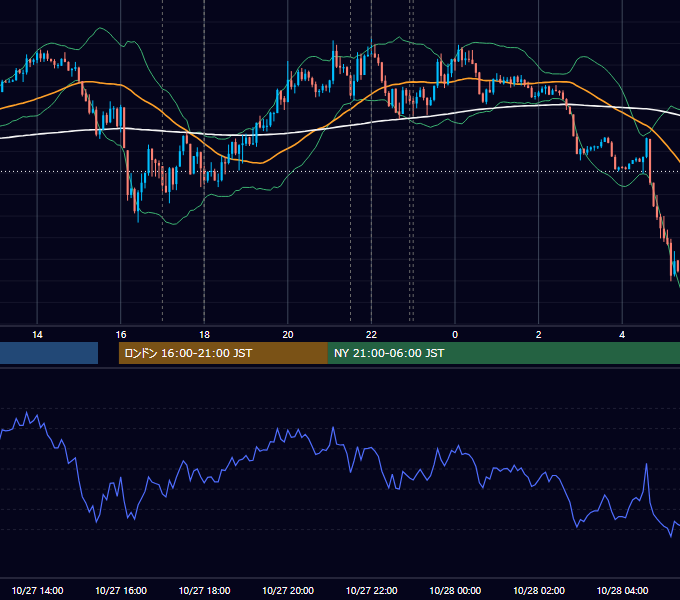Click the blue session bar before London
The height and width of the screenshot is (600, 680).
pos(49,353)
